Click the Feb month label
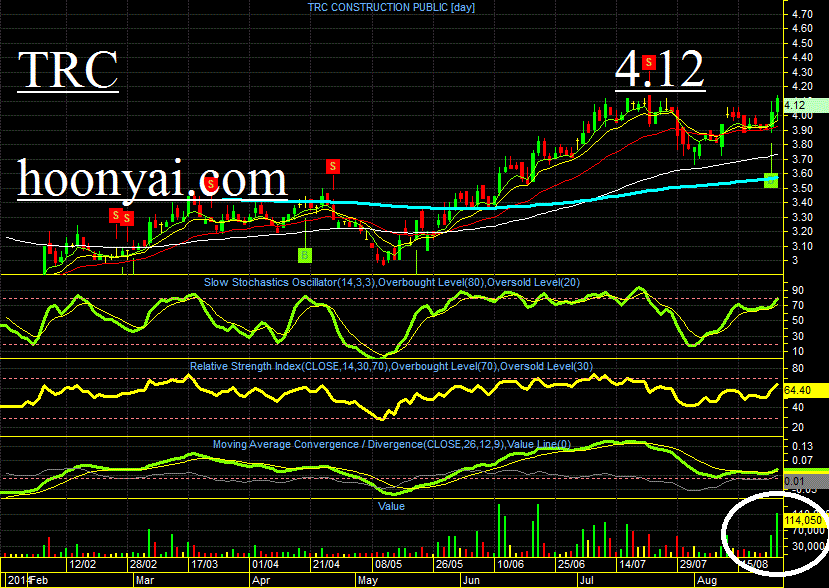829x588 pixels. click(x=40, y=580)
